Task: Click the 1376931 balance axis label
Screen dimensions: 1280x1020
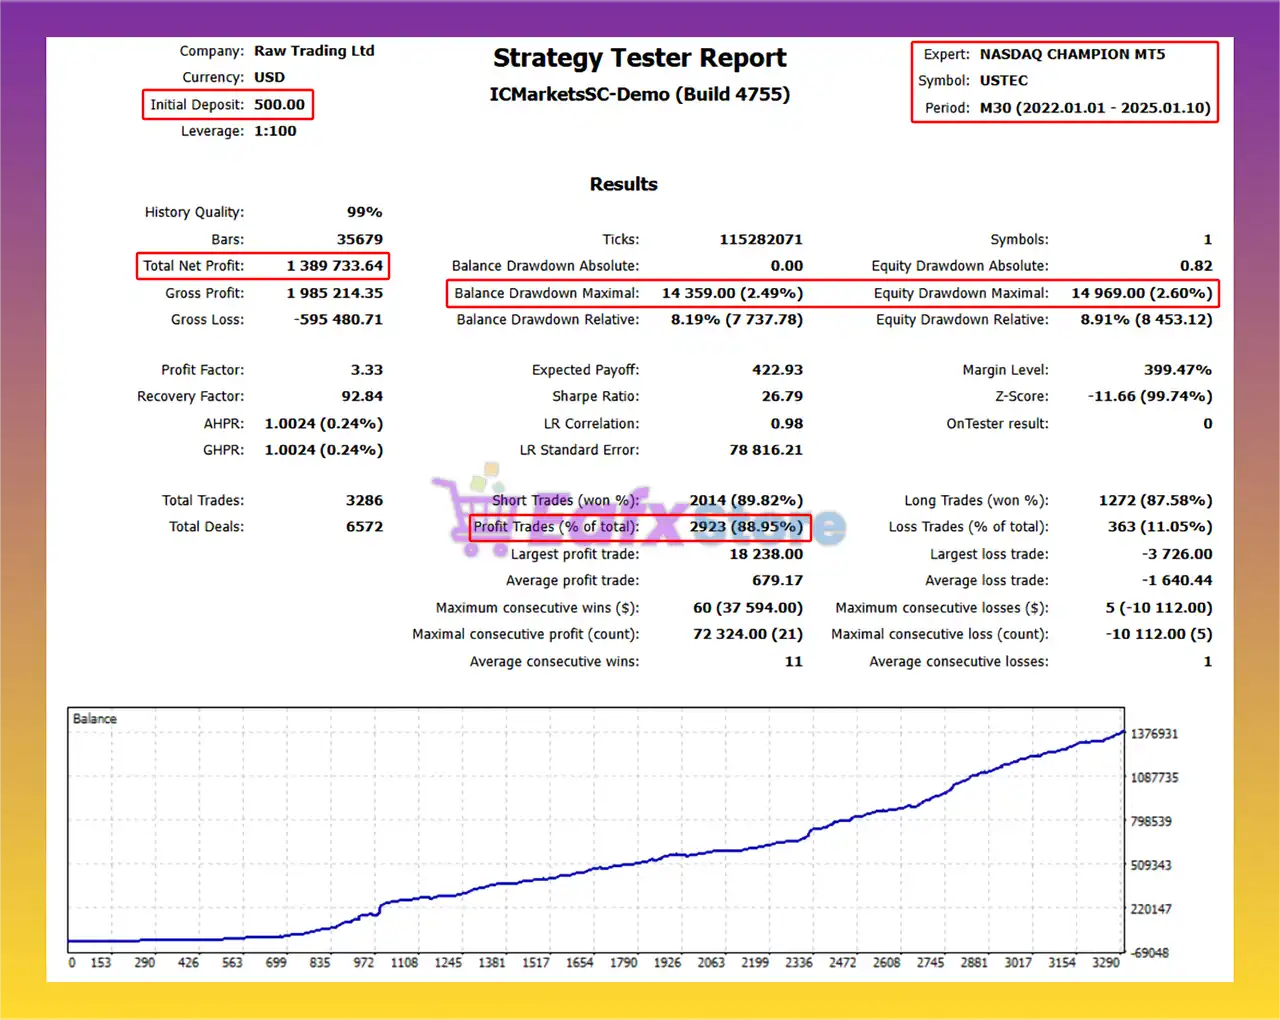Action: (x=1154, y=734)
